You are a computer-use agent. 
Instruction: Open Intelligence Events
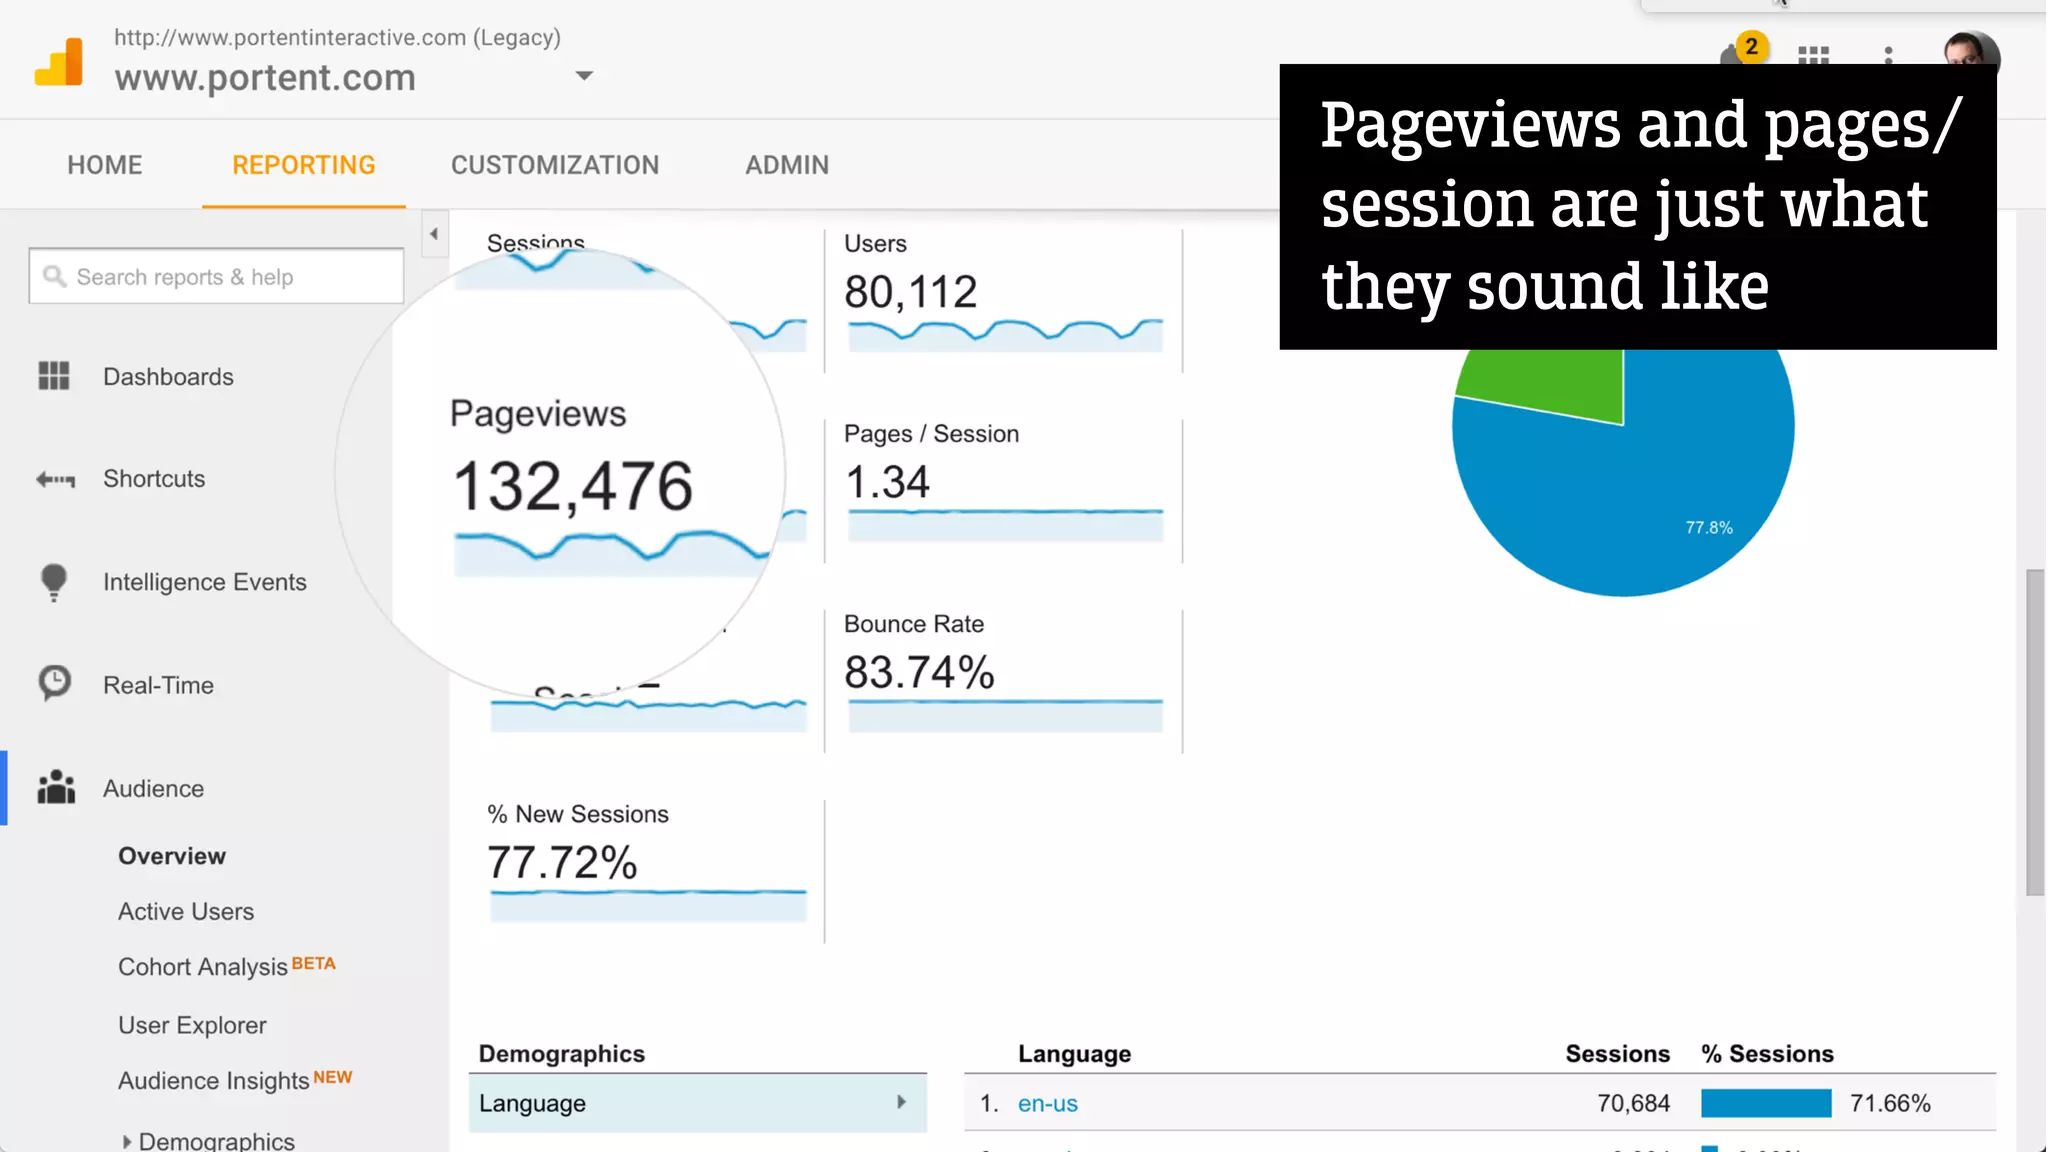pos(205,582)
